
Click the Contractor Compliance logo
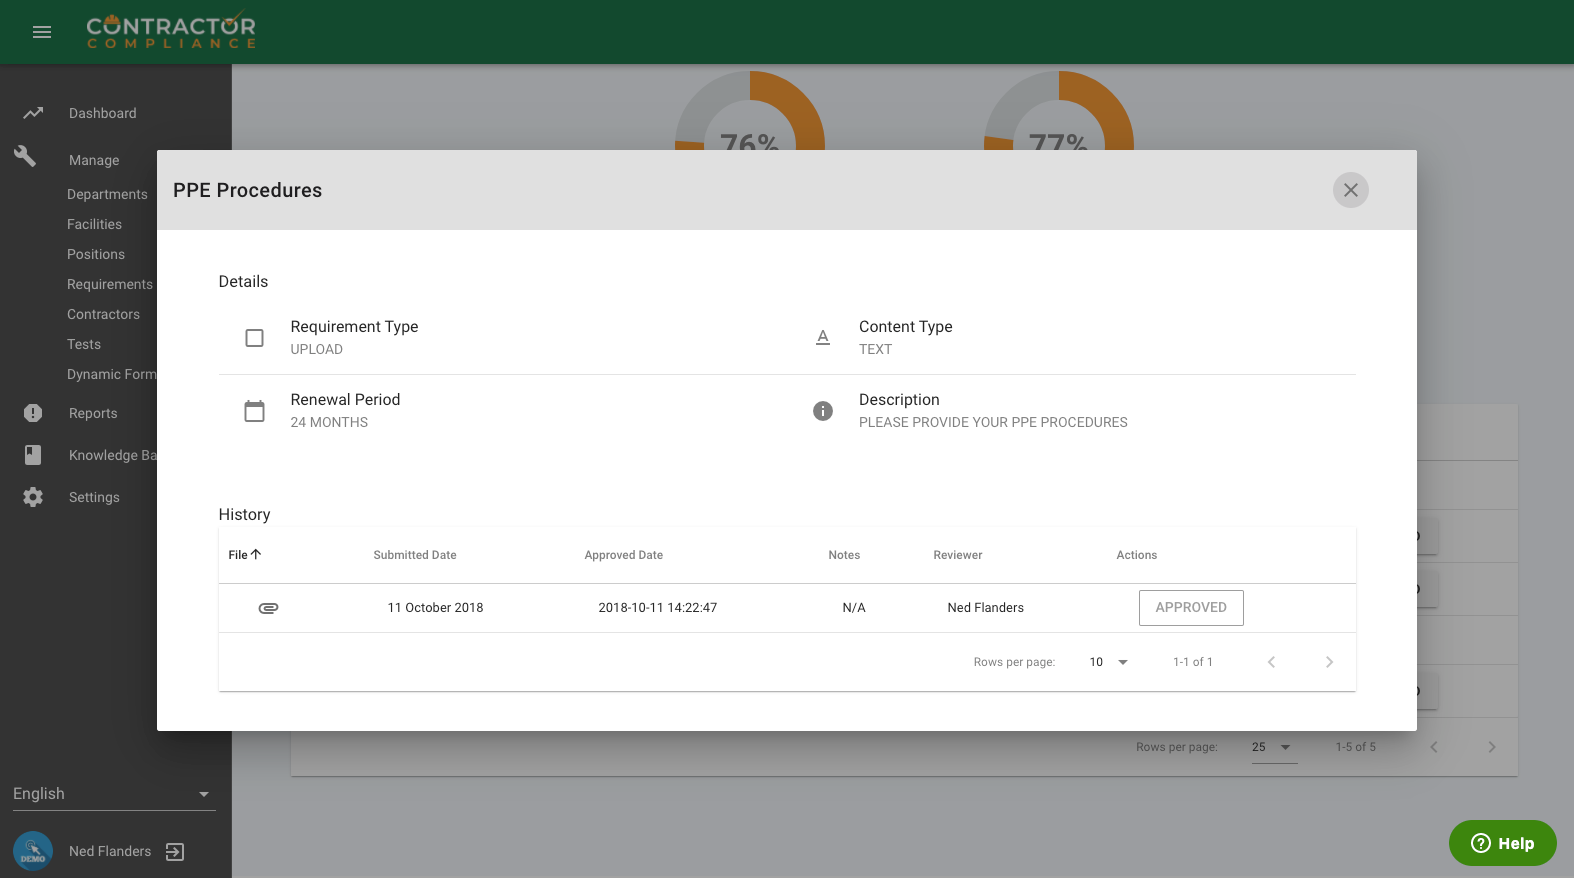[x=171, y=31]
